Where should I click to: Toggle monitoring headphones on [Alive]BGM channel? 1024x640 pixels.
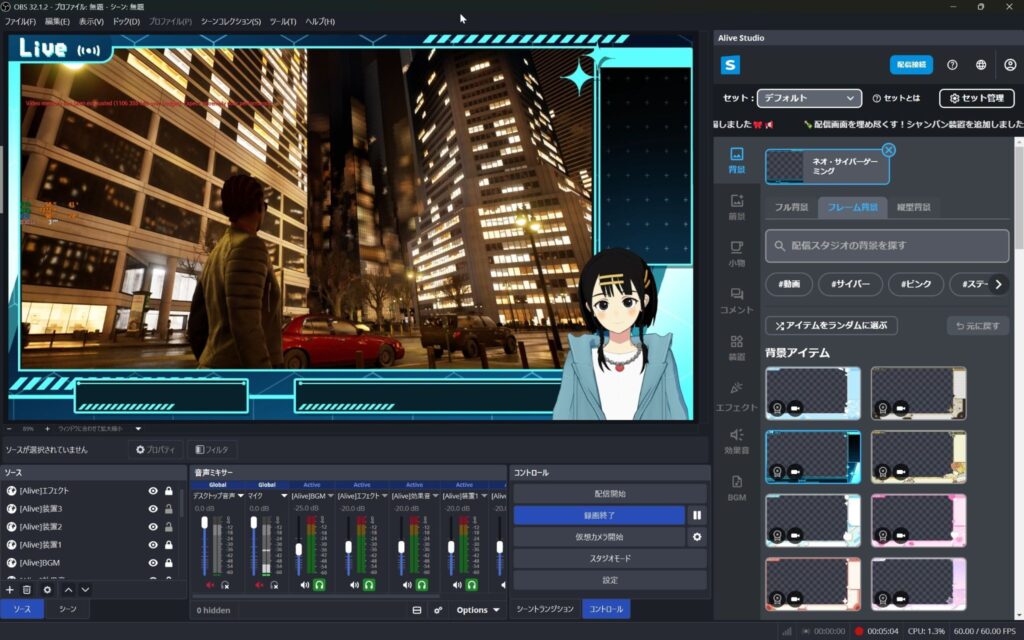[x=319, y=585]
